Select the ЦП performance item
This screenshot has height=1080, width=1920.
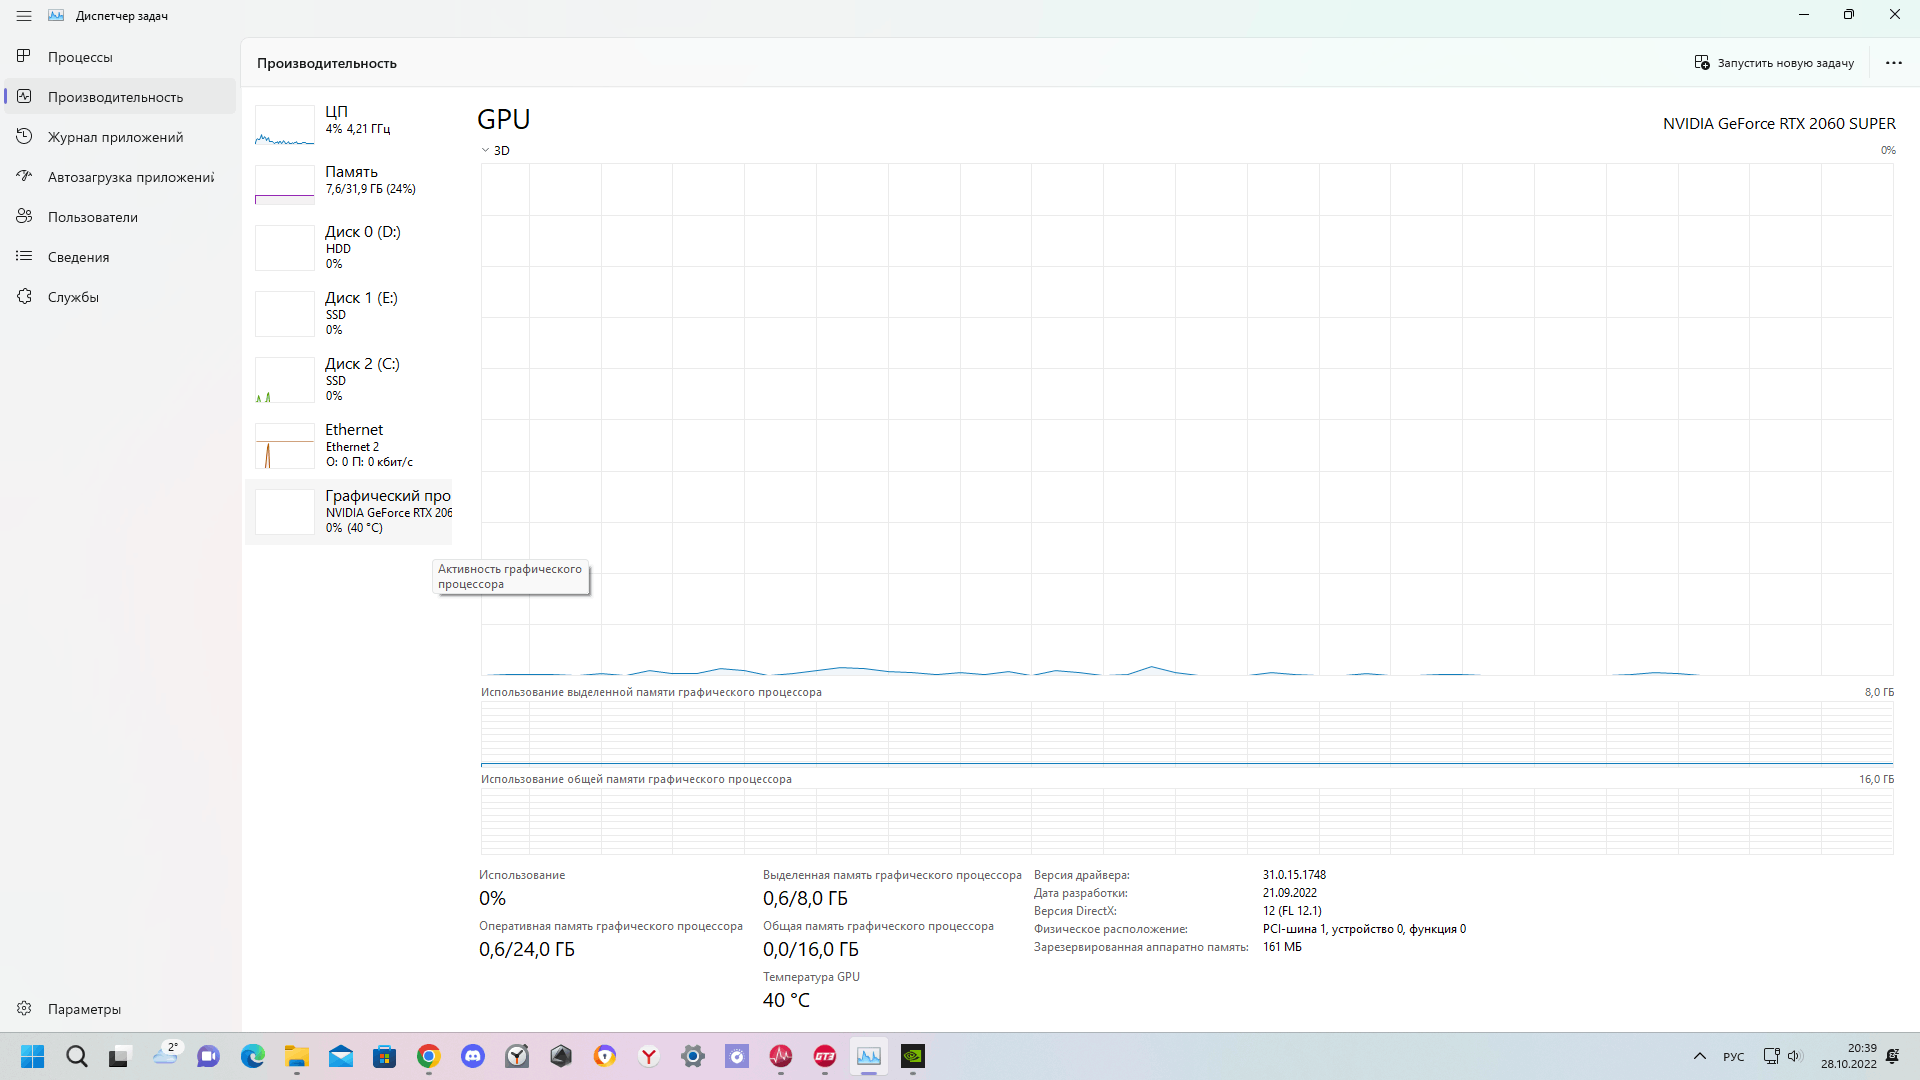[348, 125]
